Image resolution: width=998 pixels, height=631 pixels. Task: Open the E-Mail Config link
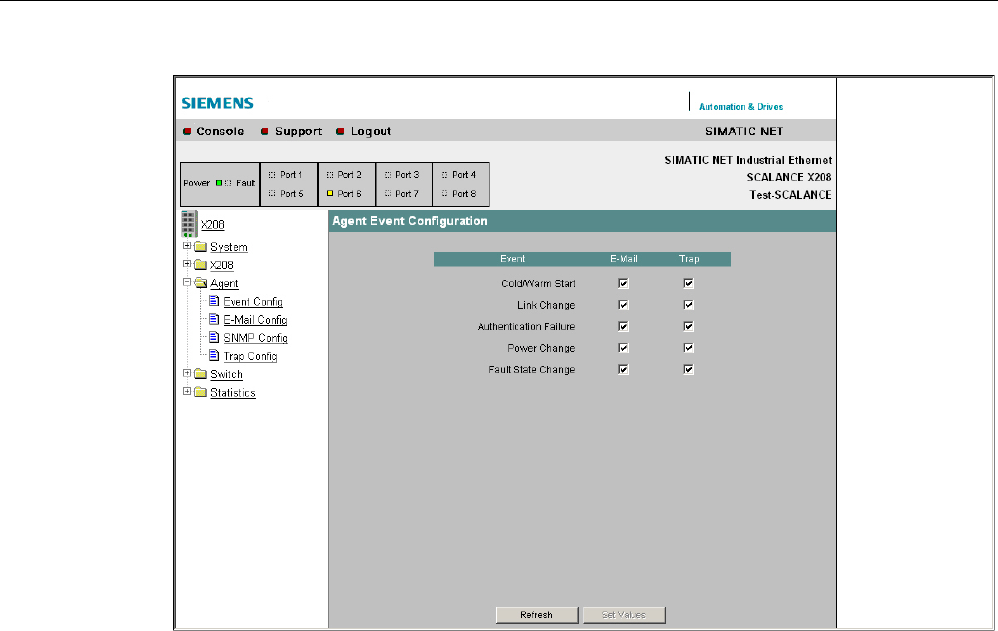click(x=255, y=320)
